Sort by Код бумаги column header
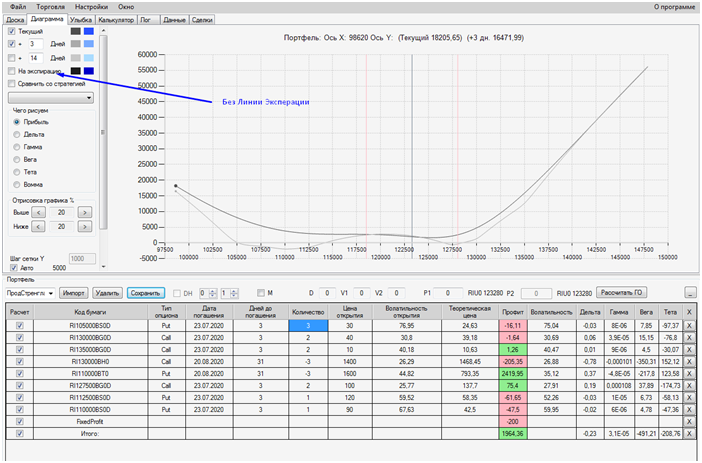The image size is (702, 463). (x=90, y=312)
